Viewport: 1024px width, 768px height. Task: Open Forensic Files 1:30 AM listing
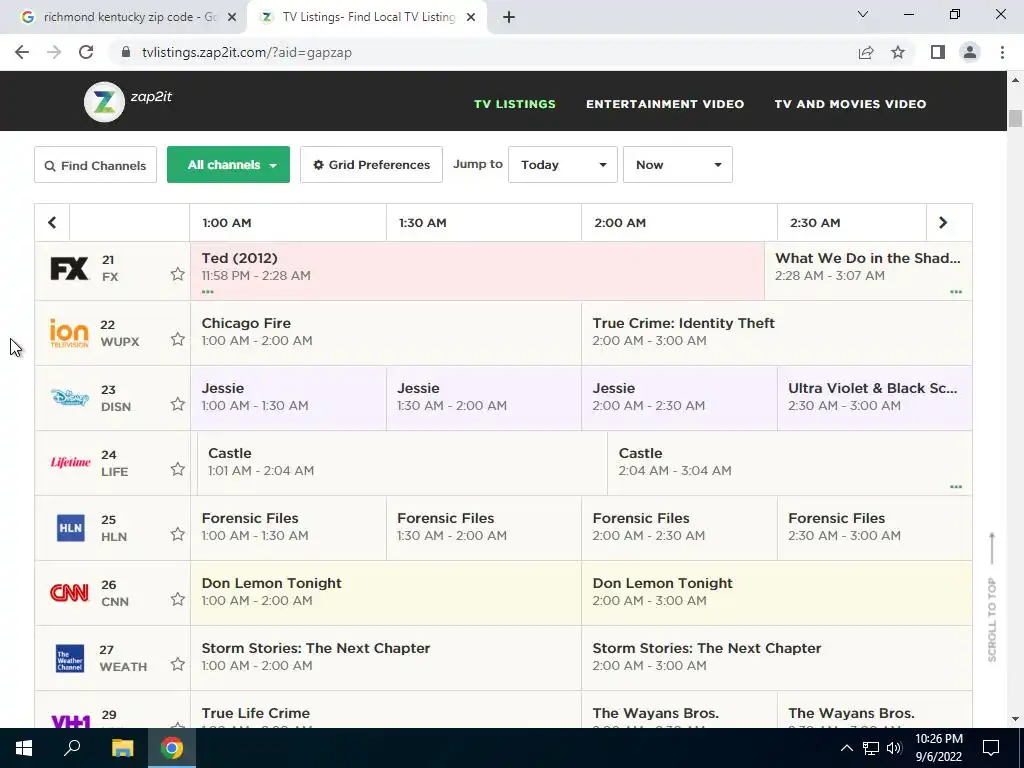[483, 528]
